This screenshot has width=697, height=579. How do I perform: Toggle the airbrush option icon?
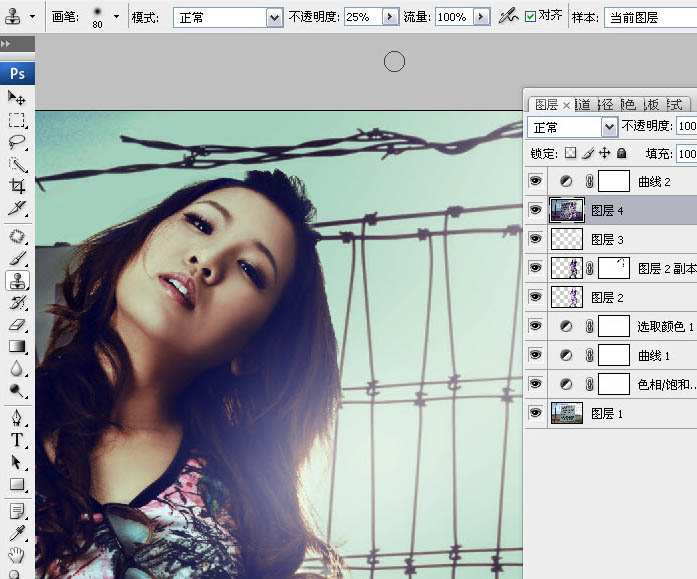pyautogui.click(x=509, y=17)
